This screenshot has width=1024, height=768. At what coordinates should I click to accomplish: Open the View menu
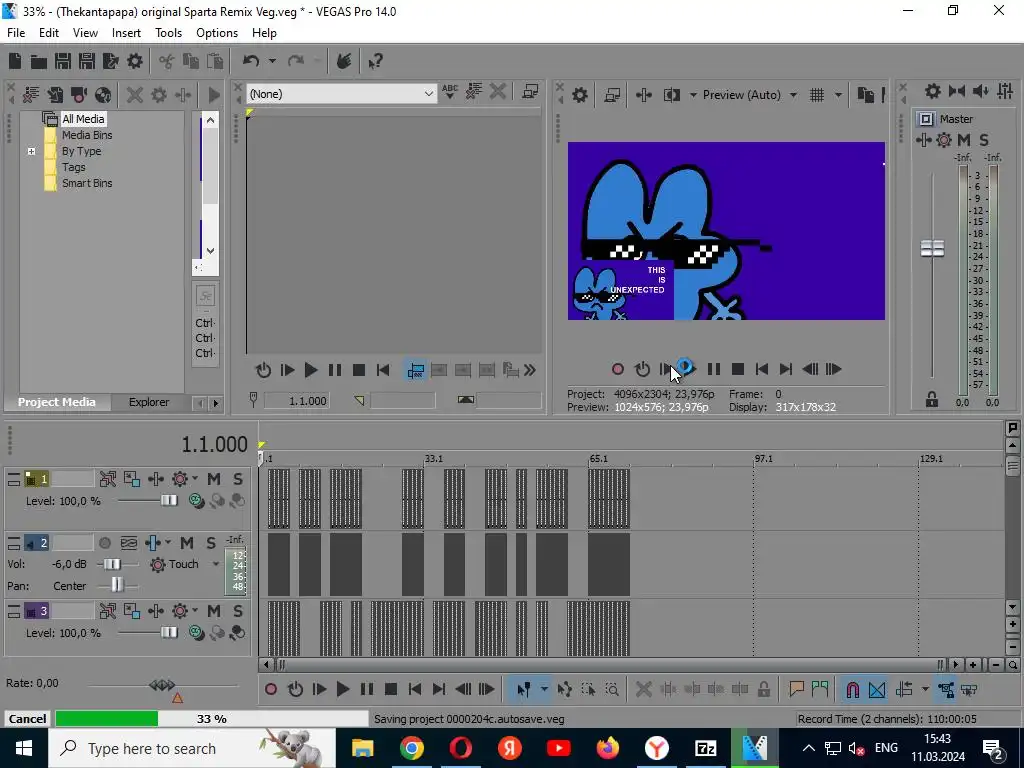pyautogui.click(x=86, y=33)
